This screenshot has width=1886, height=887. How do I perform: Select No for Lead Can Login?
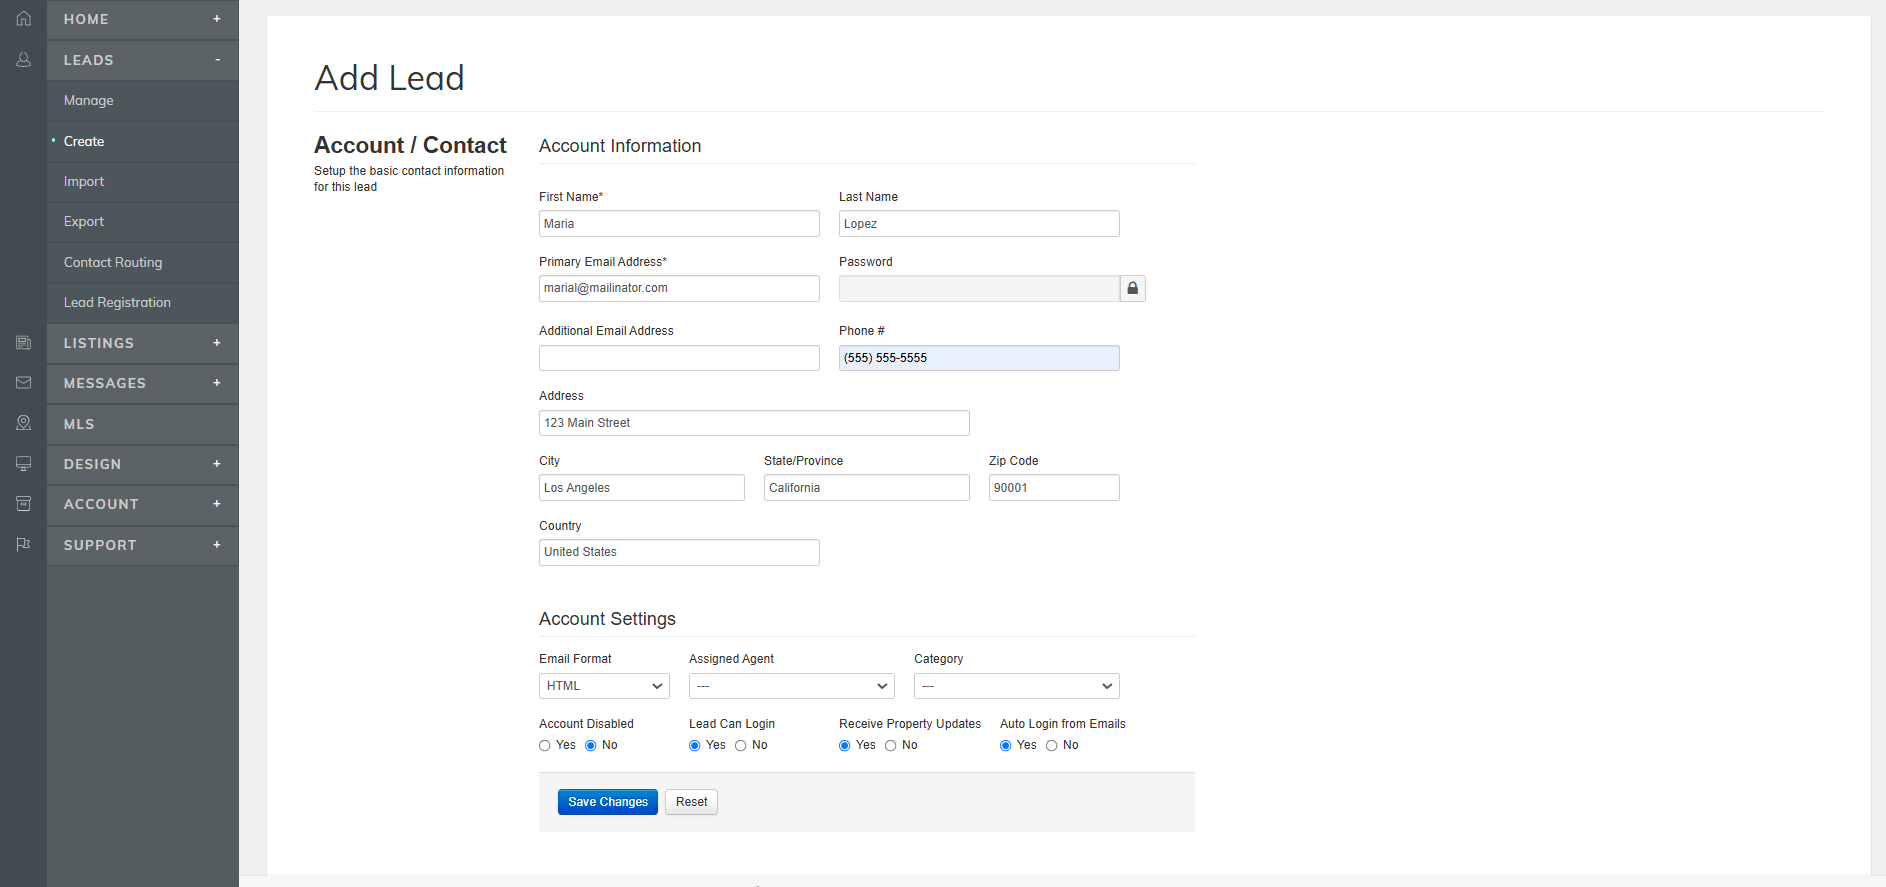(x=741, y=746)
